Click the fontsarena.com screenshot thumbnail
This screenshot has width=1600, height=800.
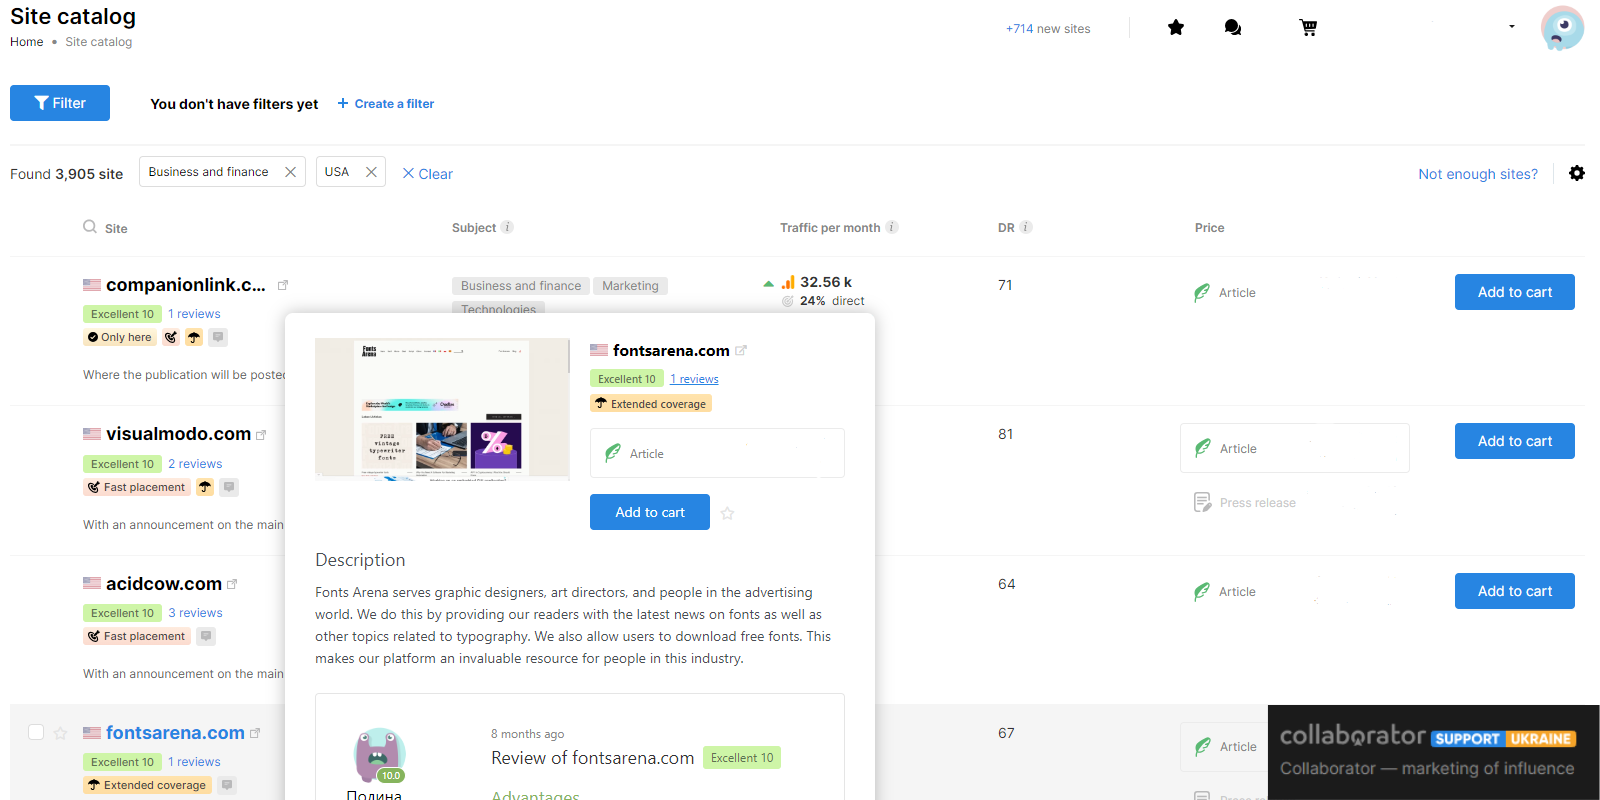(x=441, y=408)
